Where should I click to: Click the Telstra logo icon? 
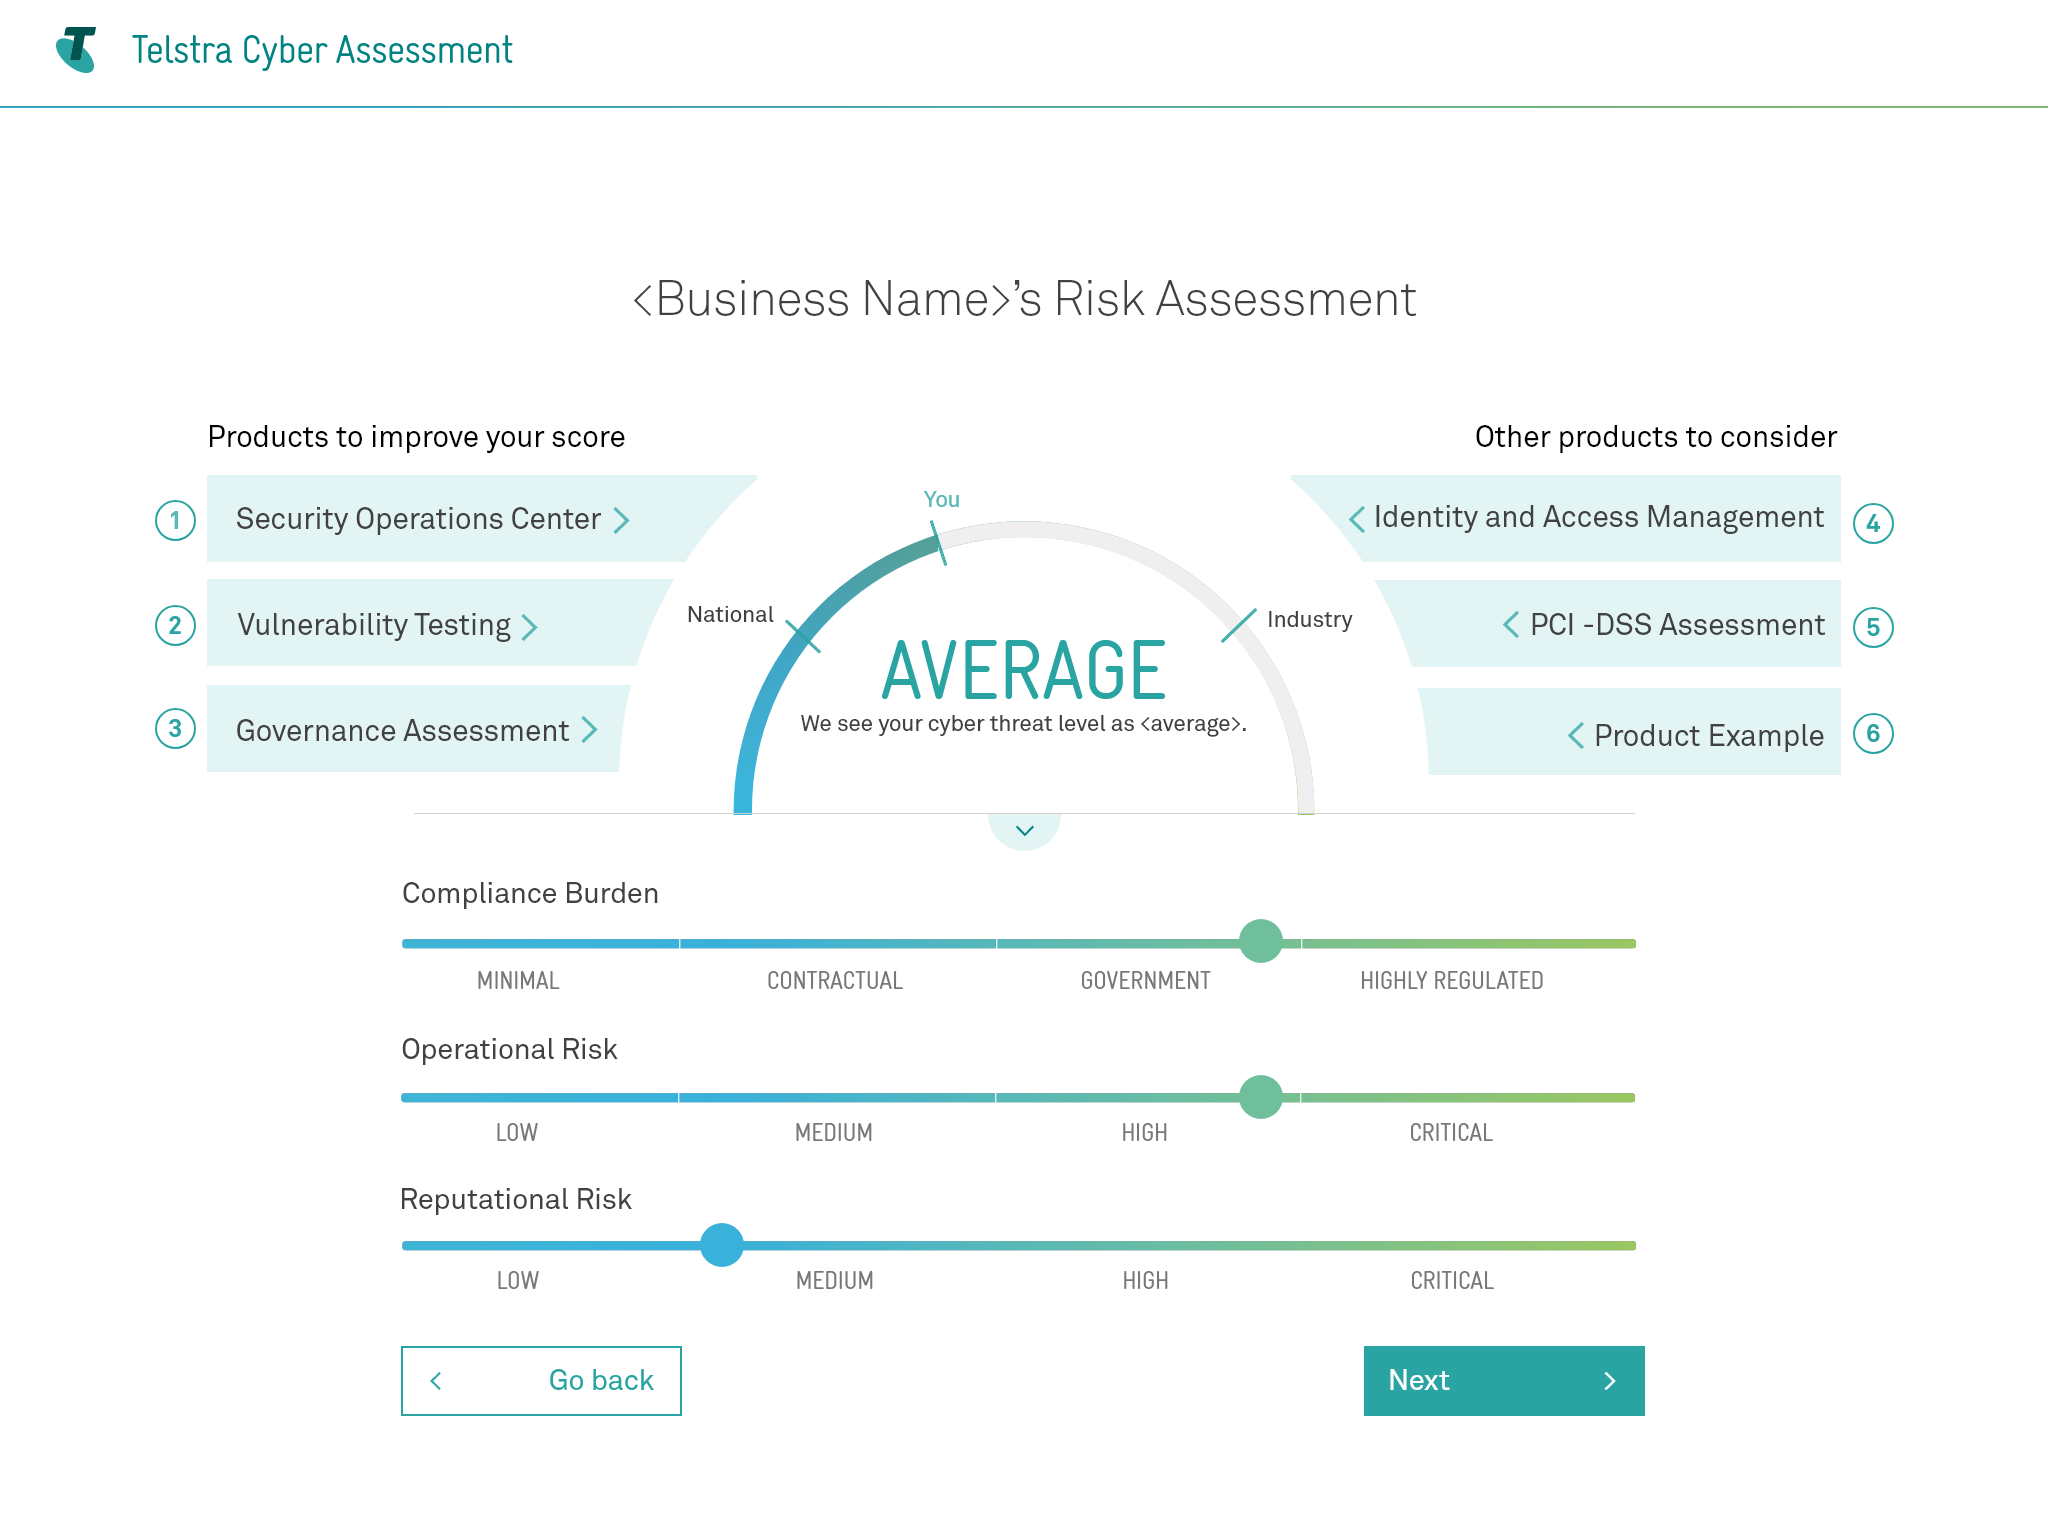pyautogui.click(x=77, y=50)
